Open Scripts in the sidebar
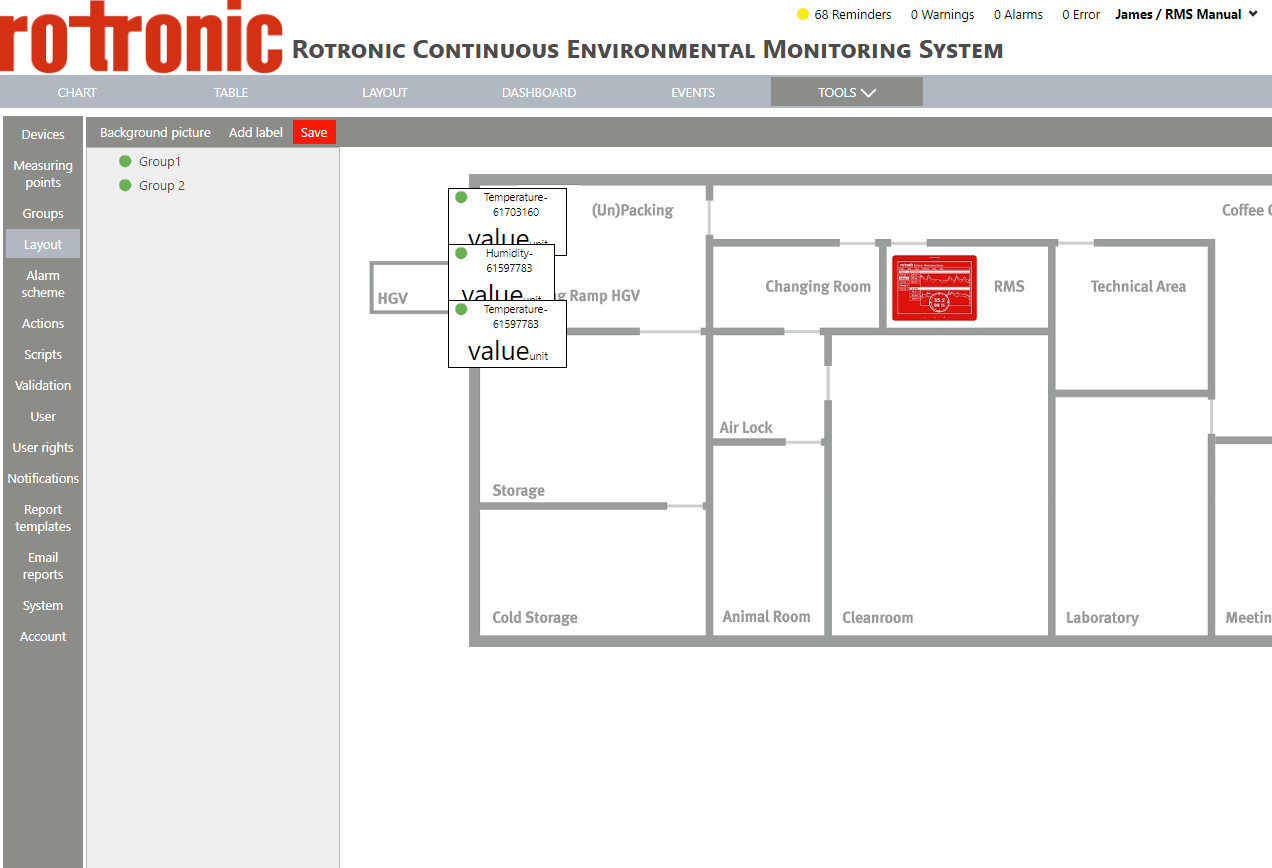Screen dimensions: 1272x868 click(x=43, y=354)
